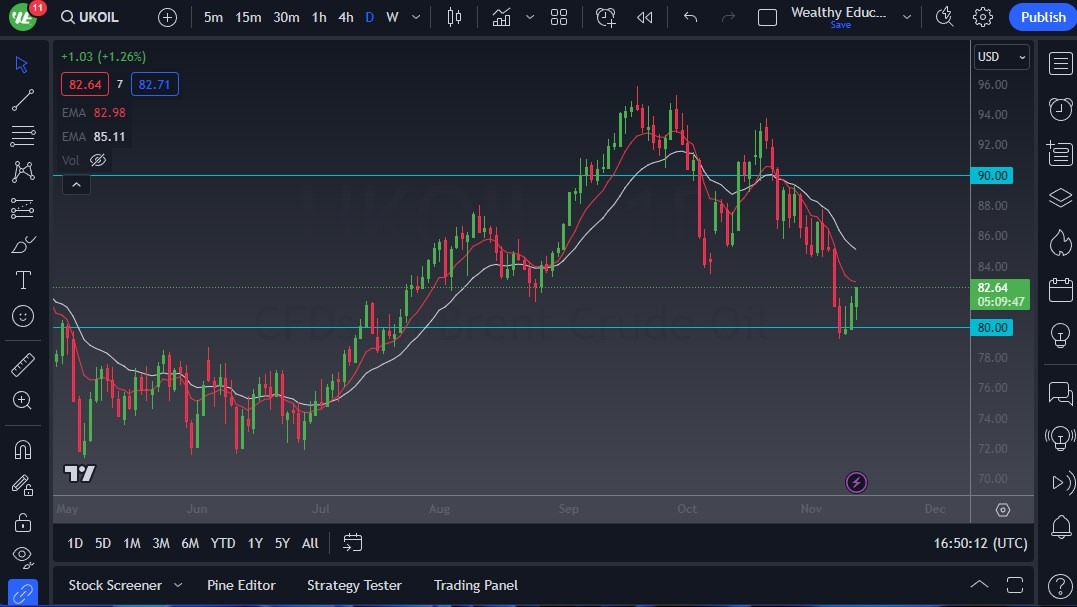This screenshot has height=607, width=1077.
Task: Lock all drawing tools
Action: point(24,521)
